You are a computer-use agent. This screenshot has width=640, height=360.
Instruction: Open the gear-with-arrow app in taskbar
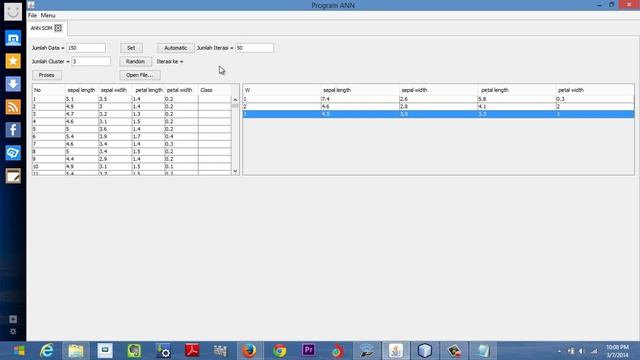163,351
